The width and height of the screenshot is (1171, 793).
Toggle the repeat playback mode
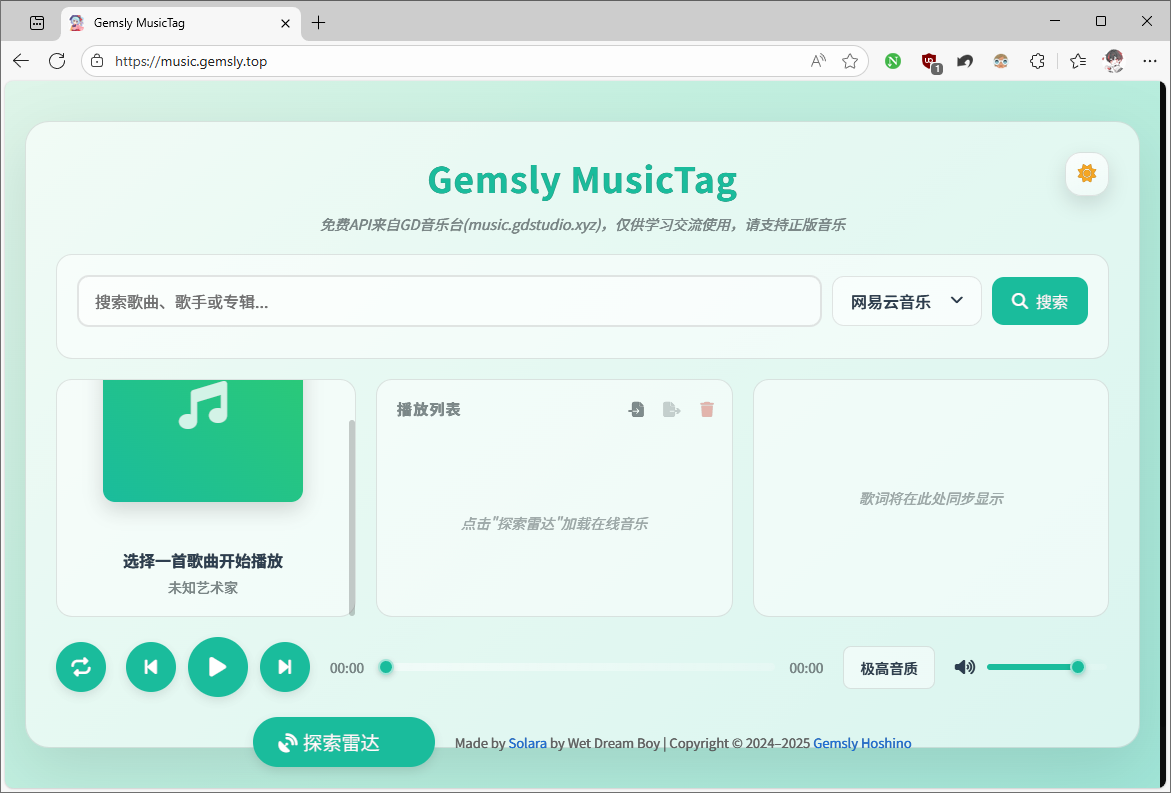[81, 667]
